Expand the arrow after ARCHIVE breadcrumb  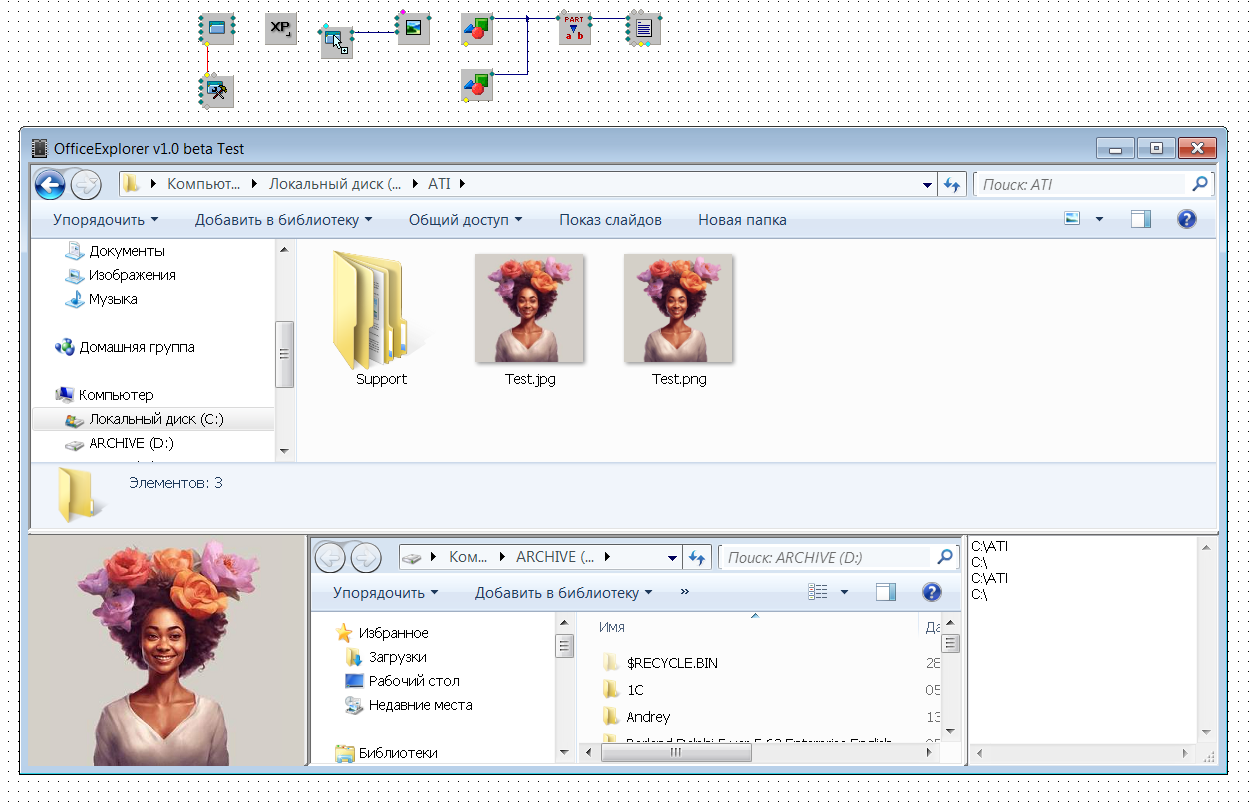click(x=607, y=557)
